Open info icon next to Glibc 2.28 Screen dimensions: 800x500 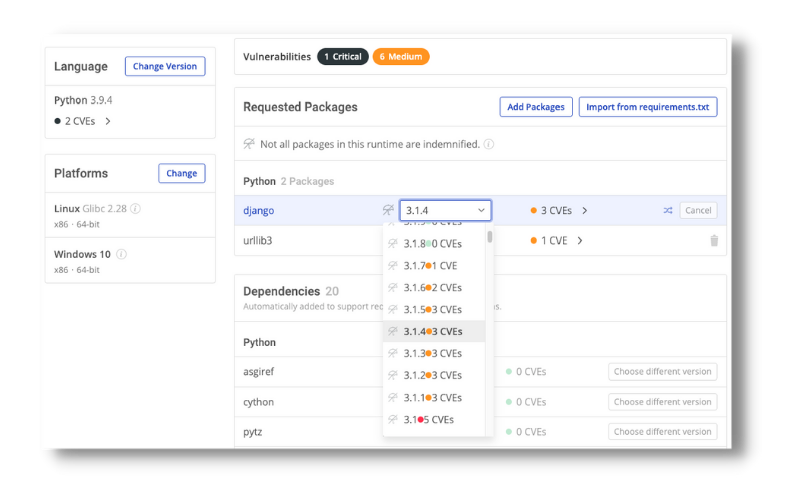click(x=135, y=209)
